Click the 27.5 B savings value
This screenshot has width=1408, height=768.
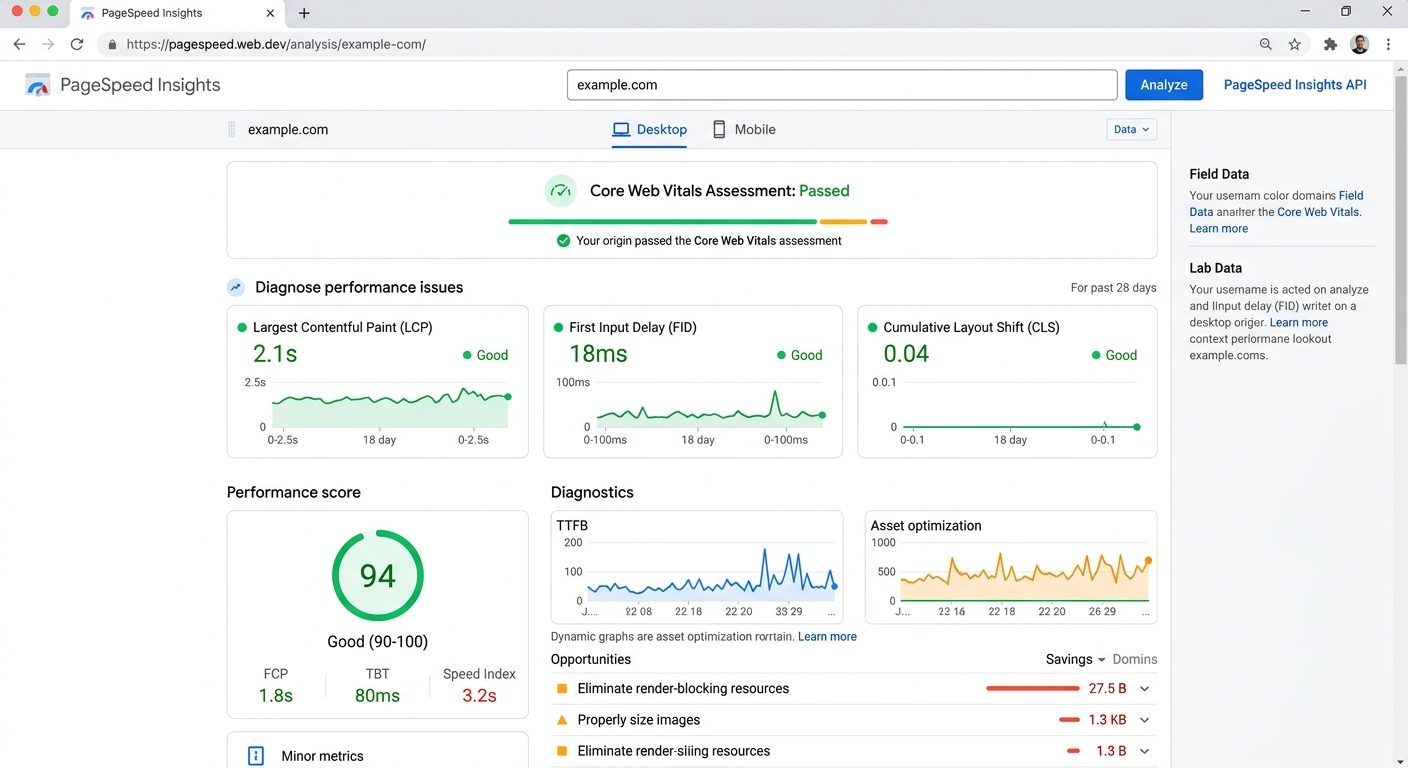1108,689
